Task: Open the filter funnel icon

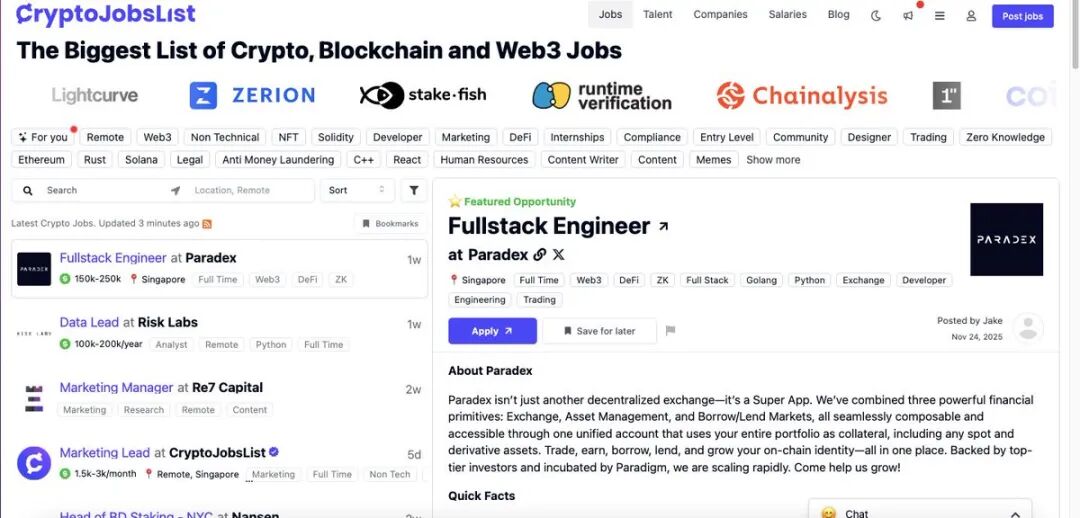Action: pyautogui.click(x=414, y=190)
